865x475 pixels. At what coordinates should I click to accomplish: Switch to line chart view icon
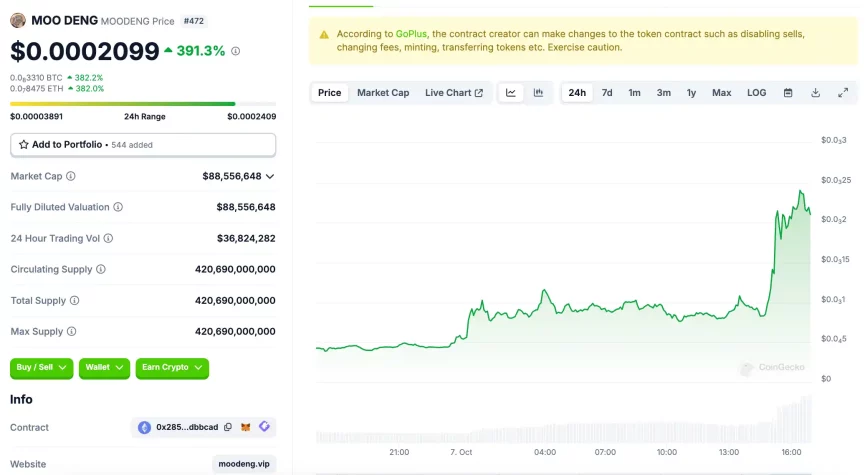tap(511, 93)
